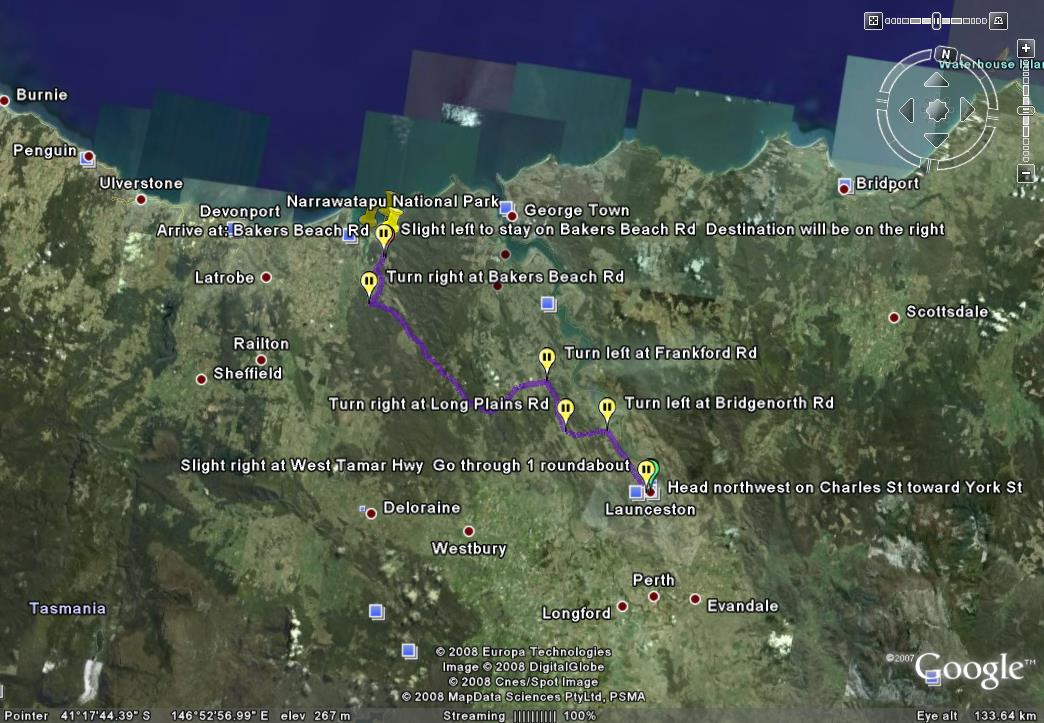Click the zoom out minus button
This screenshot has height=723, width=1044.
[1025, 174]
